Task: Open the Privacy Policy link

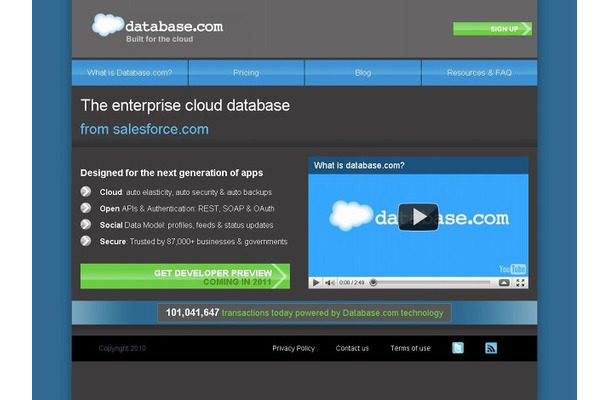Action: [x=294, y=348]
